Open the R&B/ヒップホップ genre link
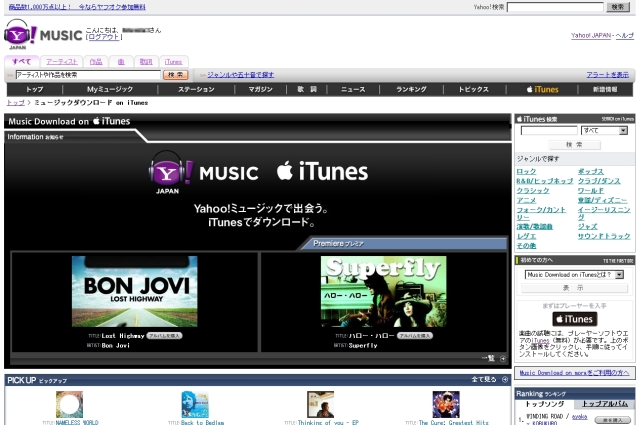 click(x=544, y=181)
